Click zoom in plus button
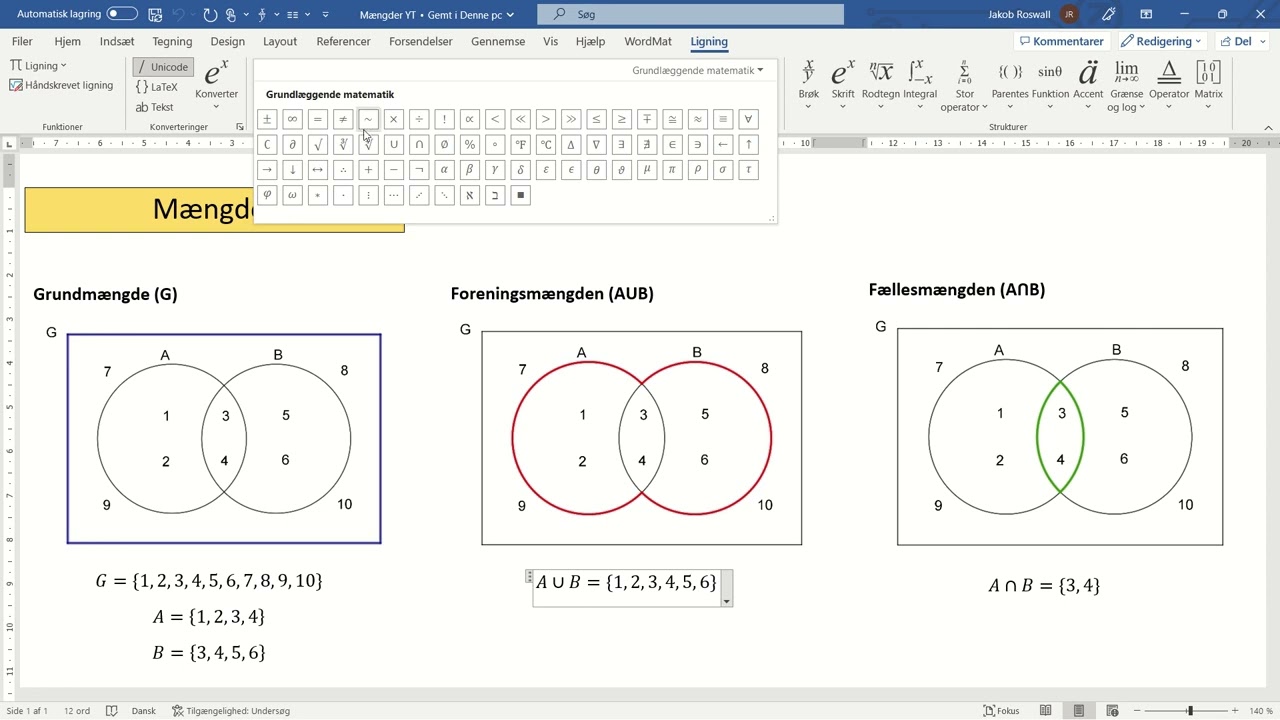 coord(1235,711)
